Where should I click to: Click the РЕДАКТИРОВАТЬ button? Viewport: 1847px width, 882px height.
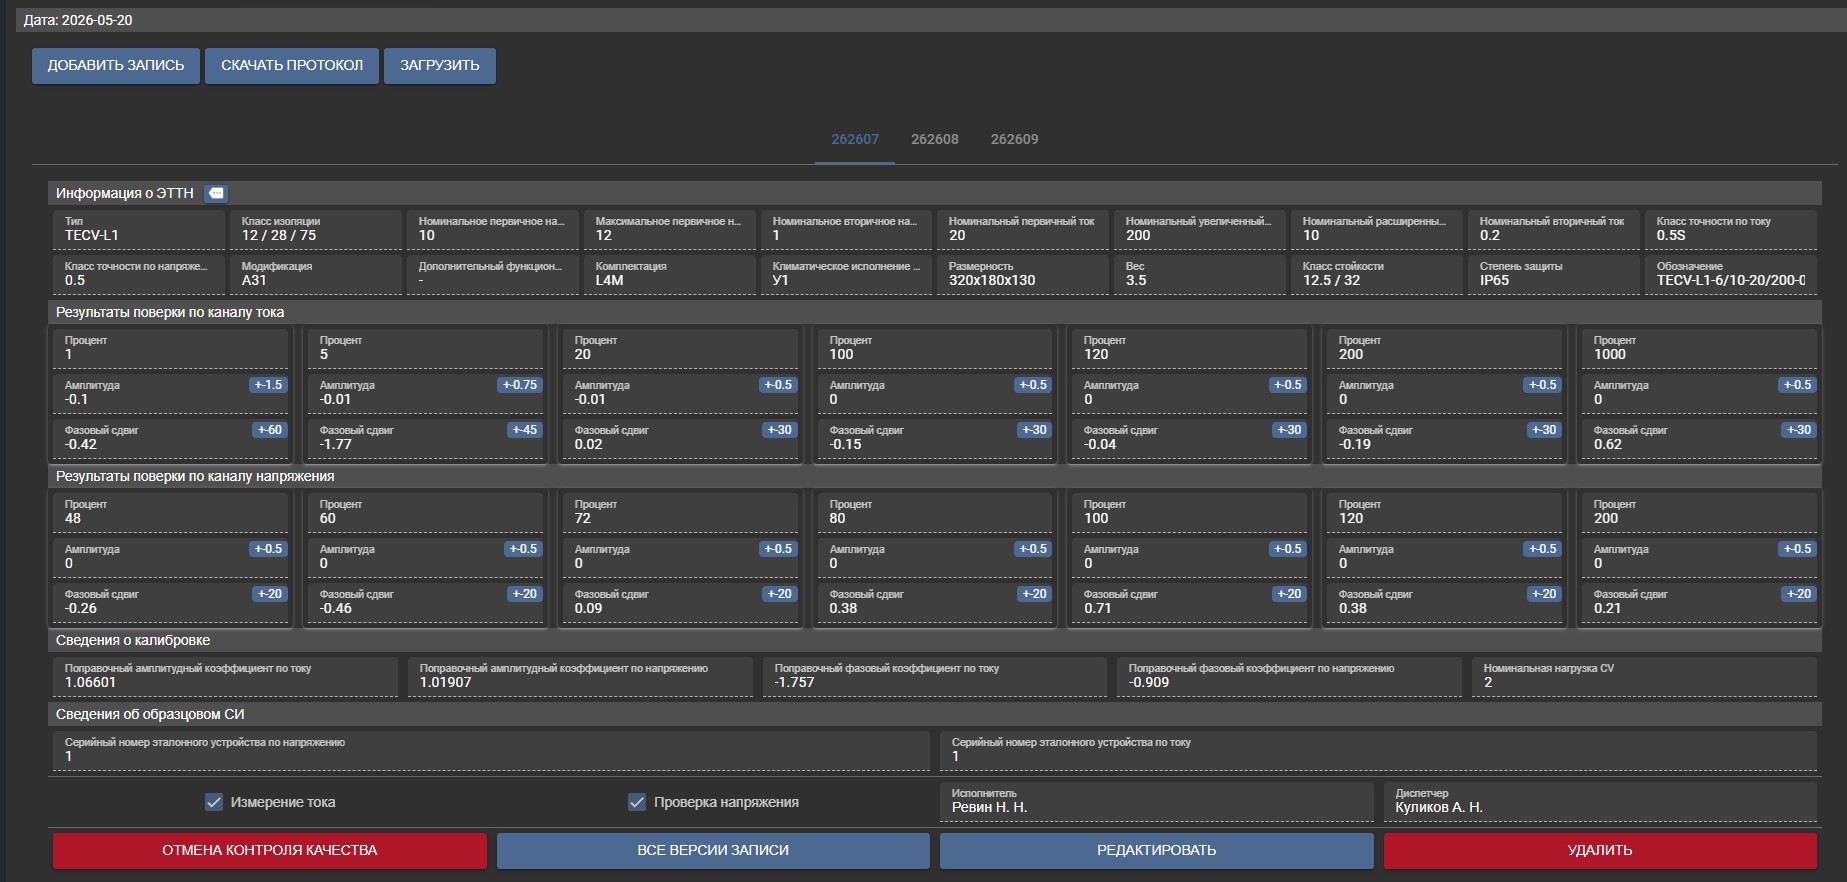click(x=1157, y=850)
